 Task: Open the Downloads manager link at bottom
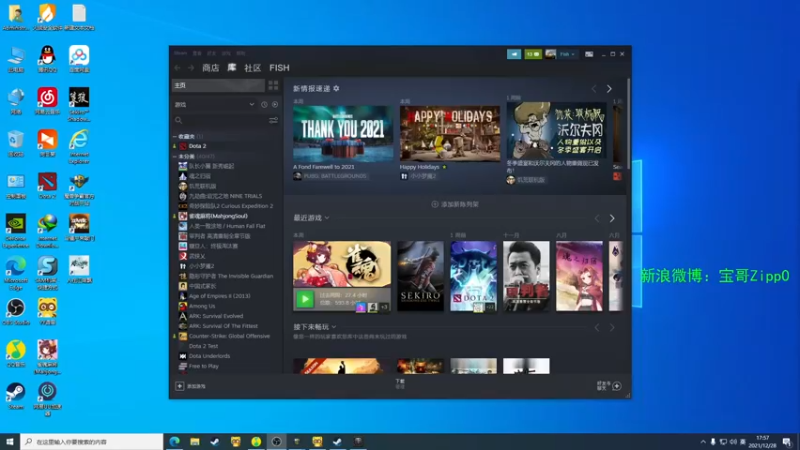(x=400, y=384)
